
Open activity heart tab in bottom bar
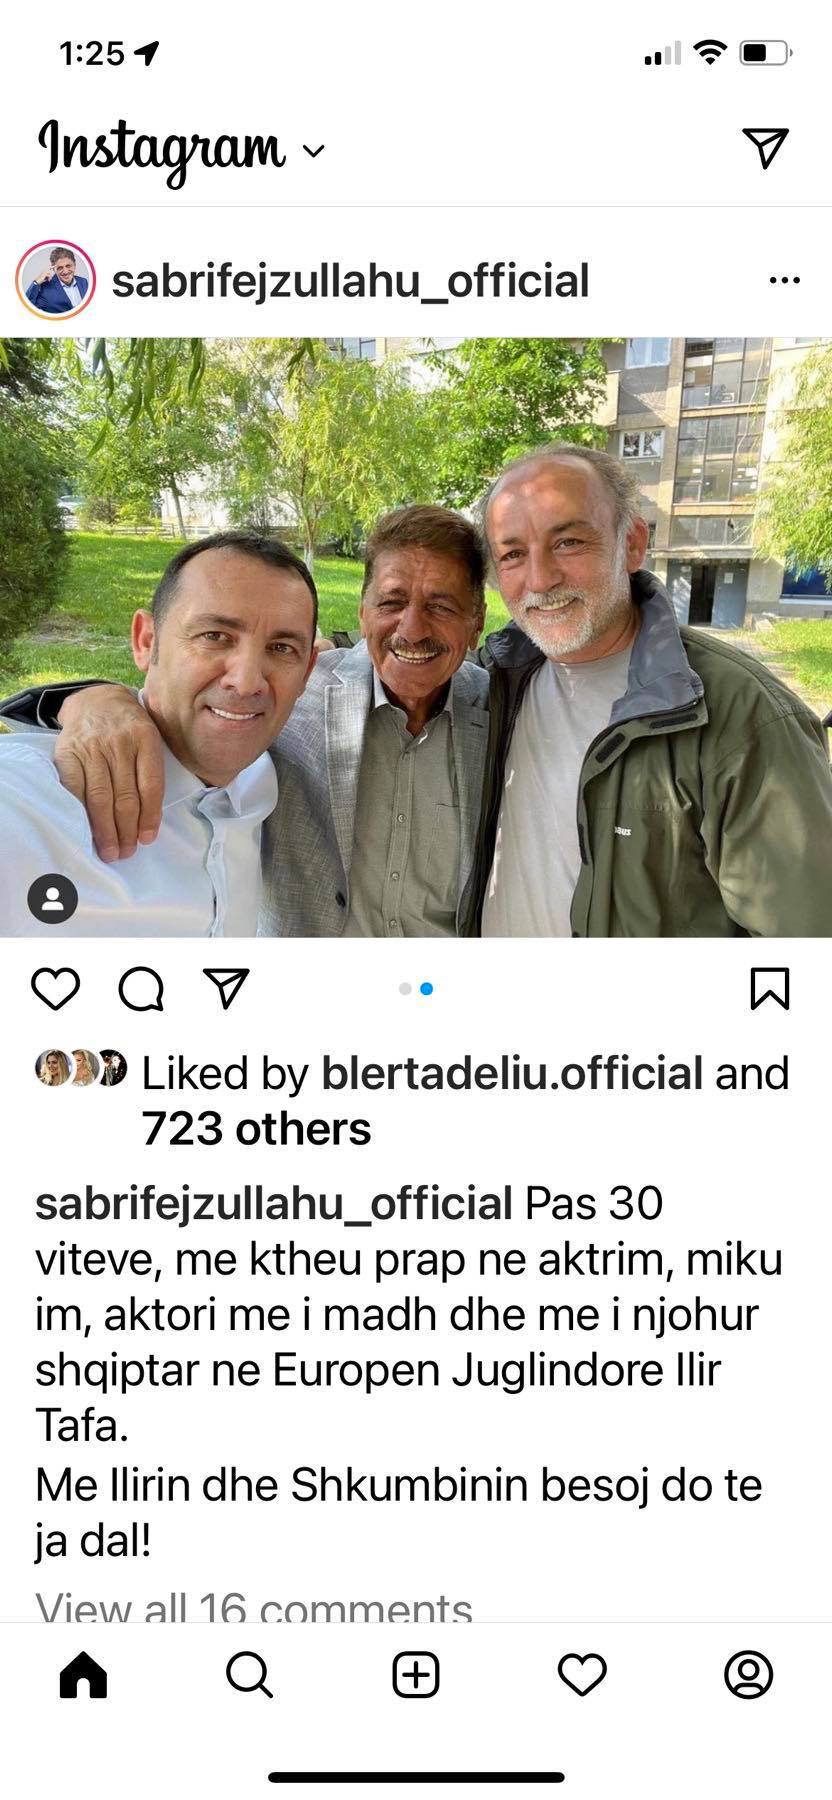(x=582, y=1674)
